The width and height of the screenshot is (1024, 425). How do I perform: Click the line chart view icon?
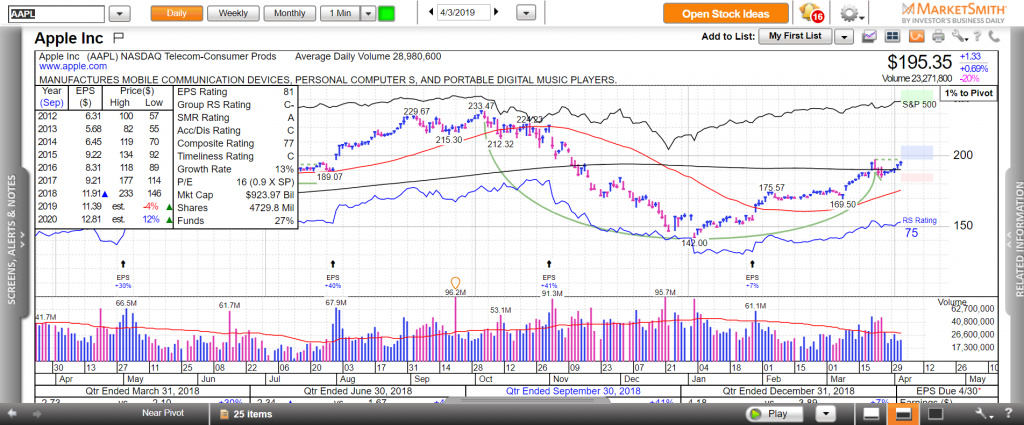tap(868, 36)
